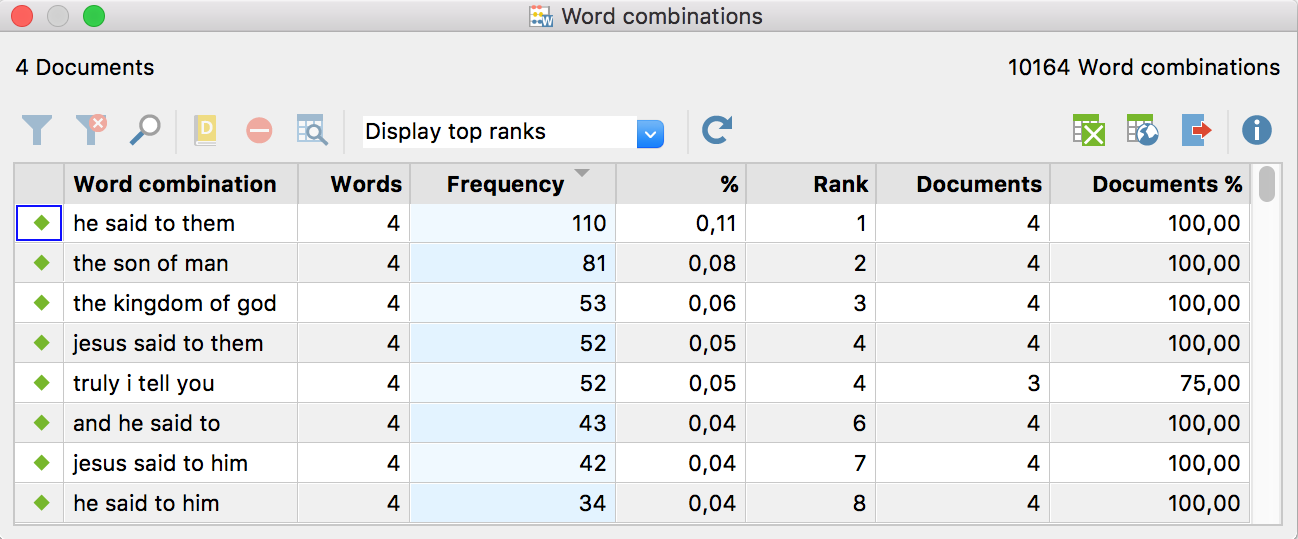Select the 'he said to them' cell

click(181, 223)
